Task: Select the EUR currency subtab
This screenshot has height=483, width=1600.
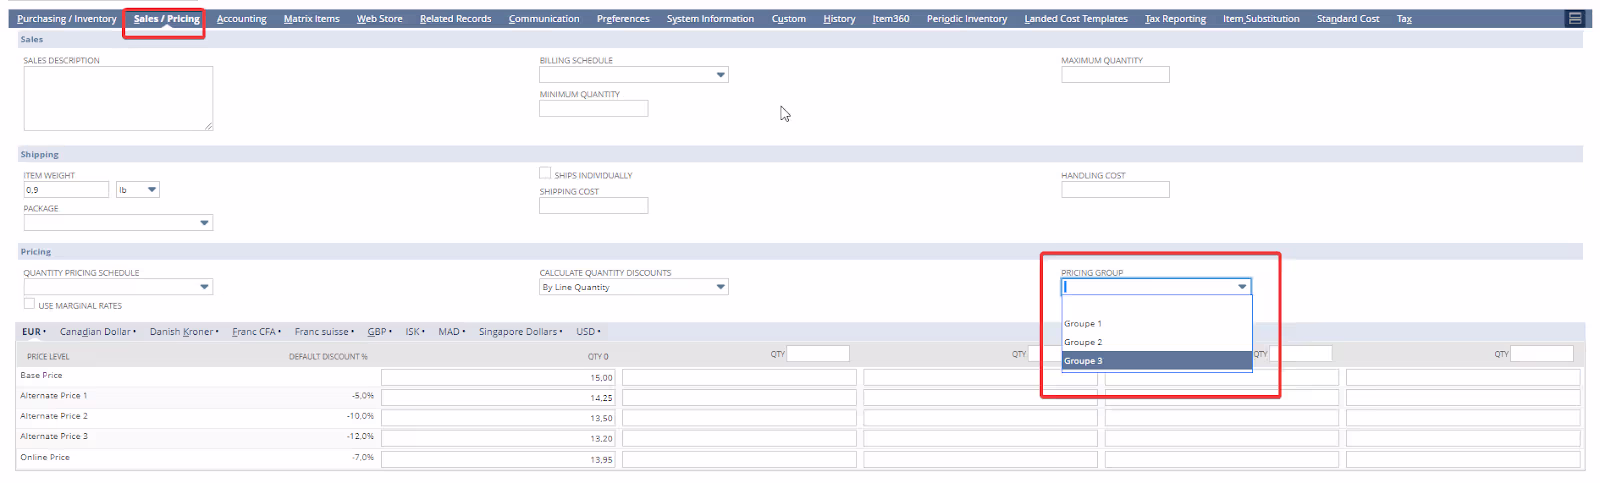Action: point(32,332)
